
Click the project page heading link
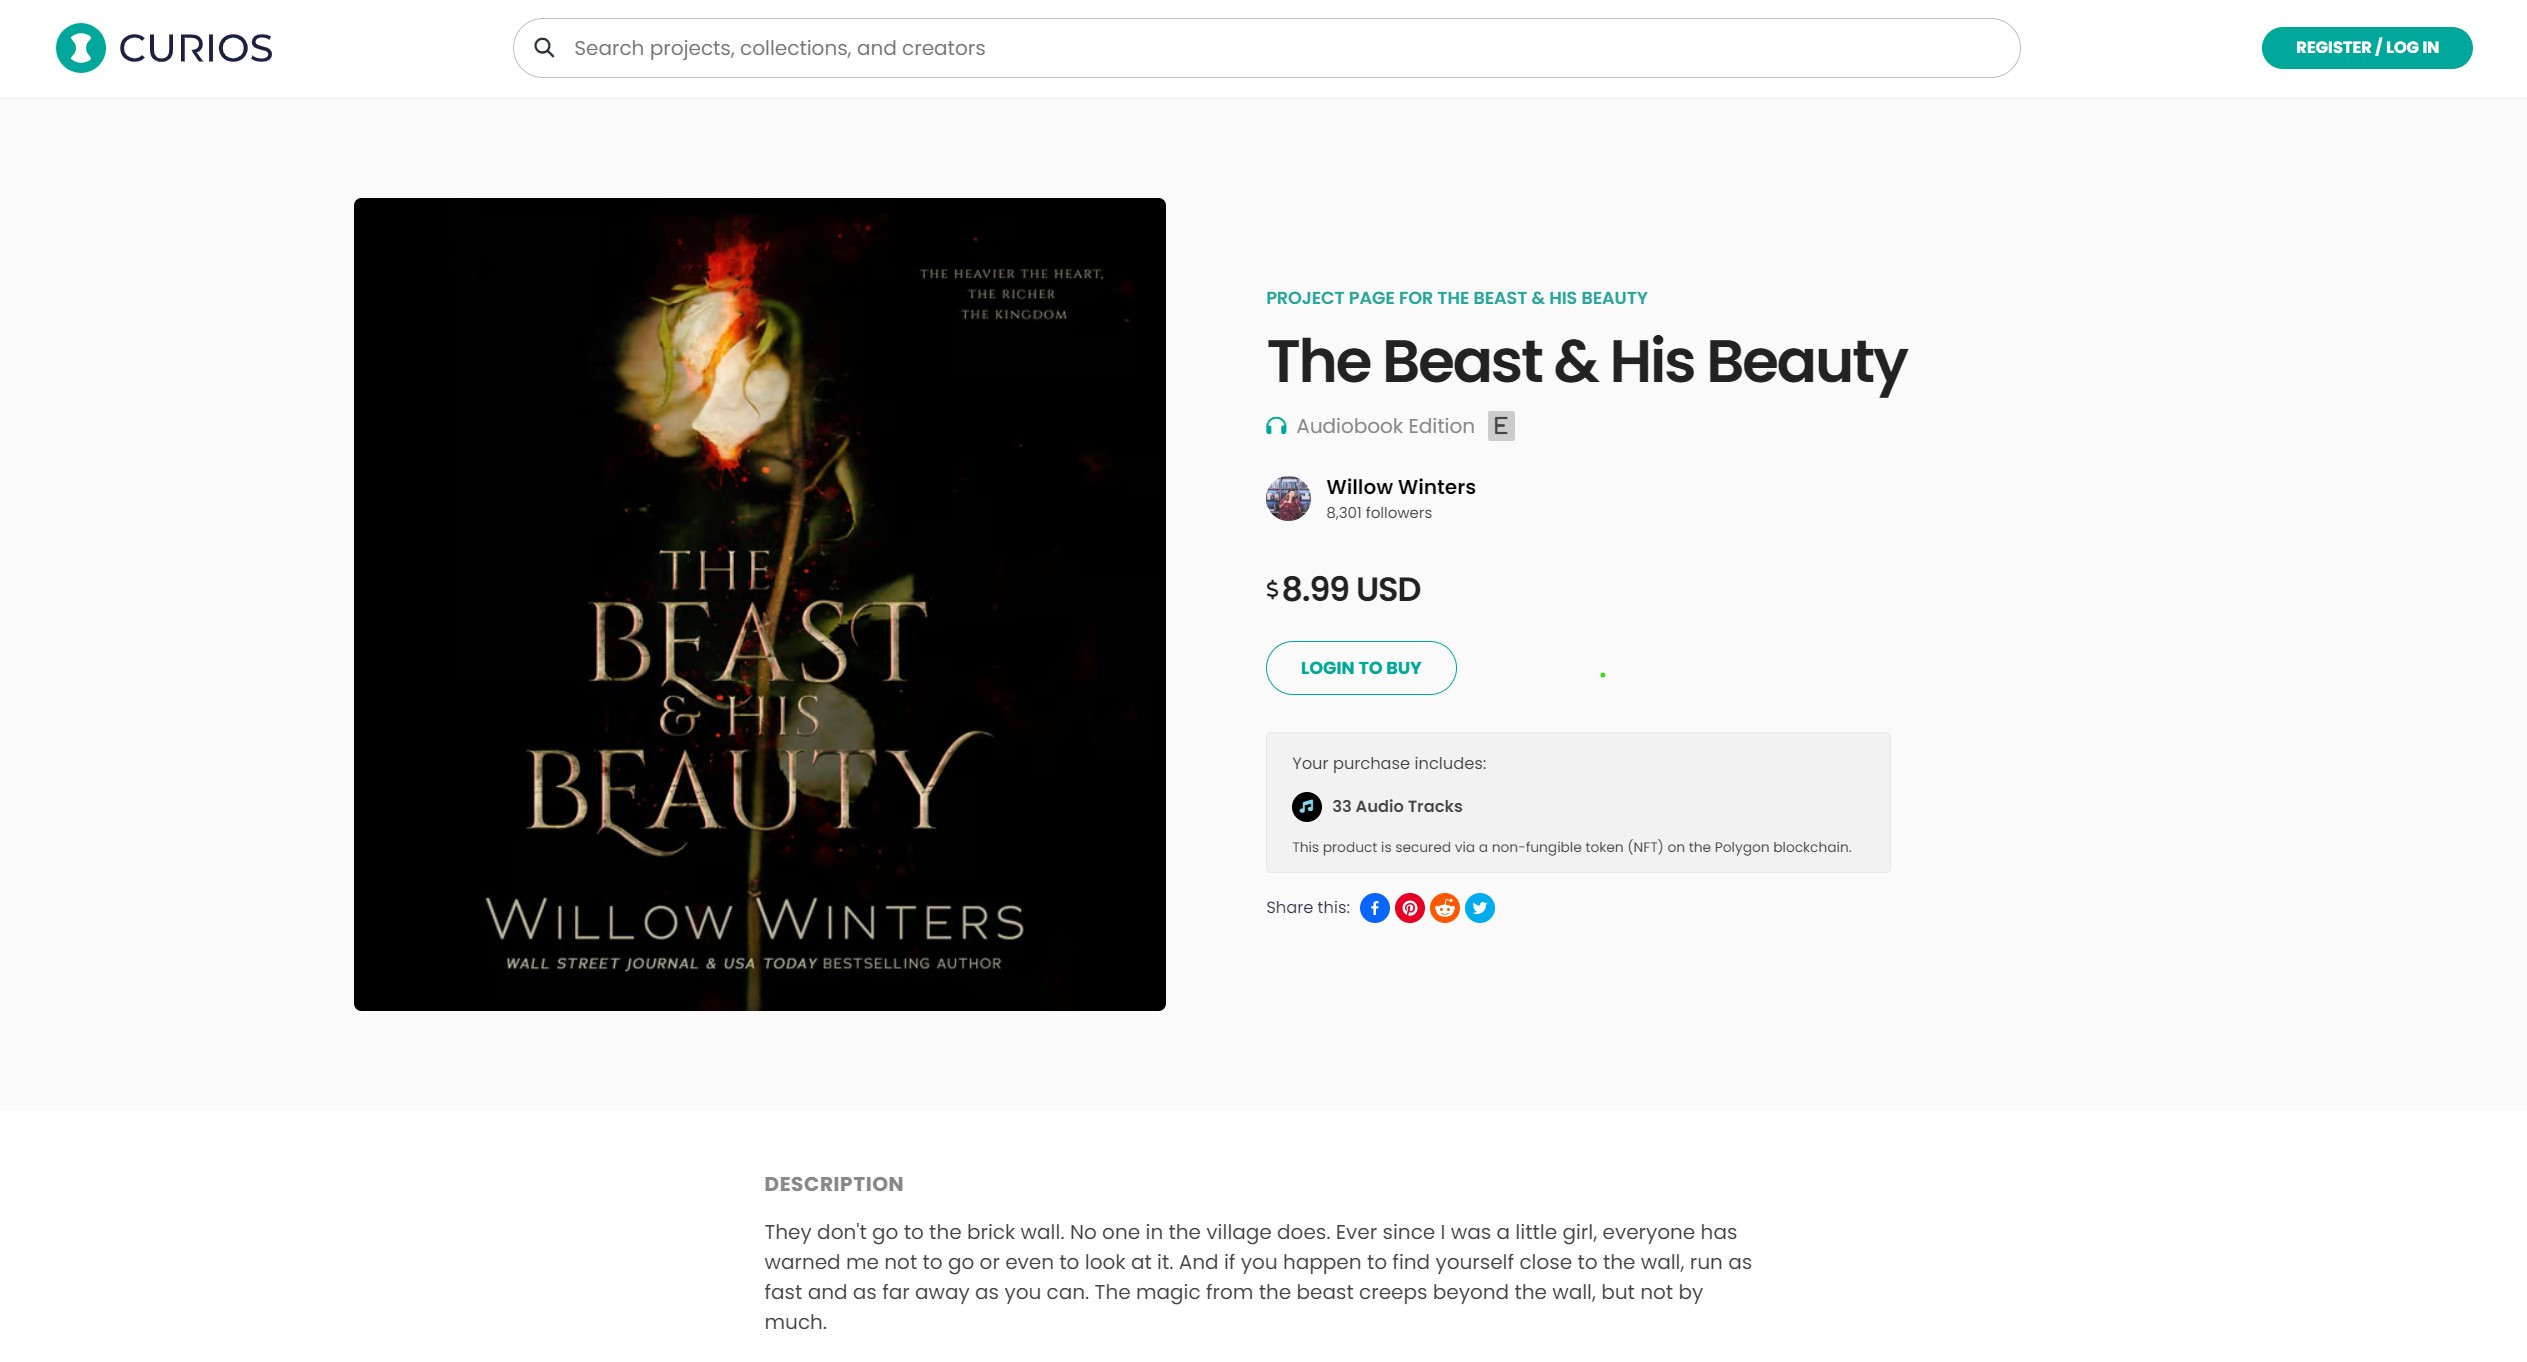[x=1457, y=298]
